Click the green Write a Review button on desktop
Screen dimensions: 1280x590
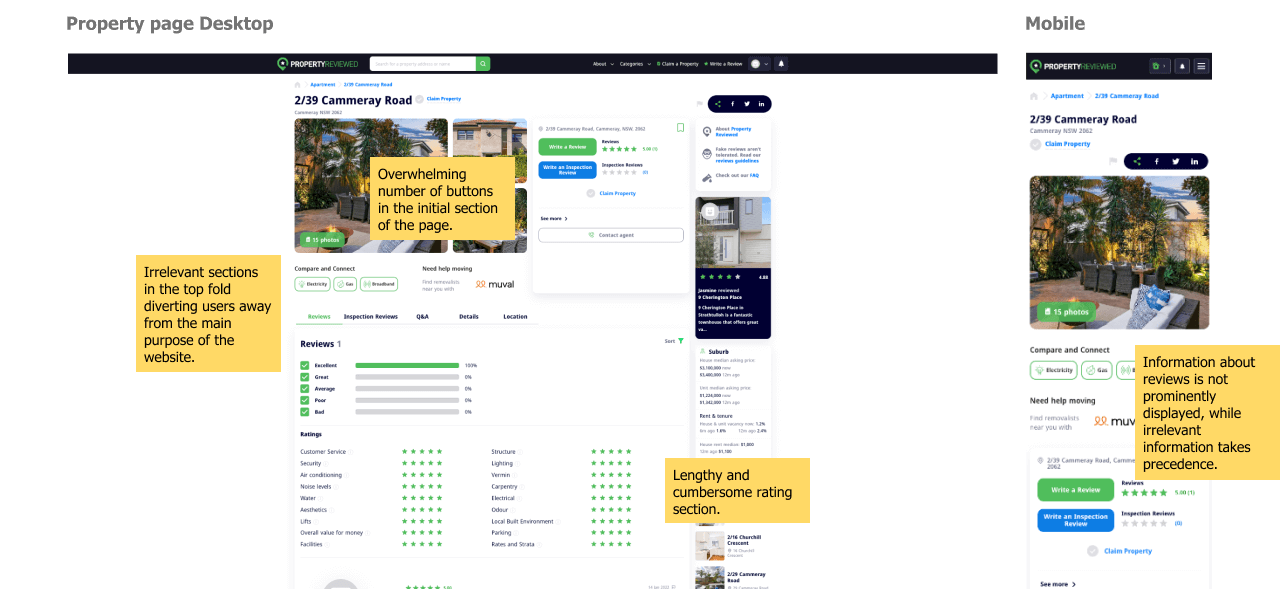(567, 147)
